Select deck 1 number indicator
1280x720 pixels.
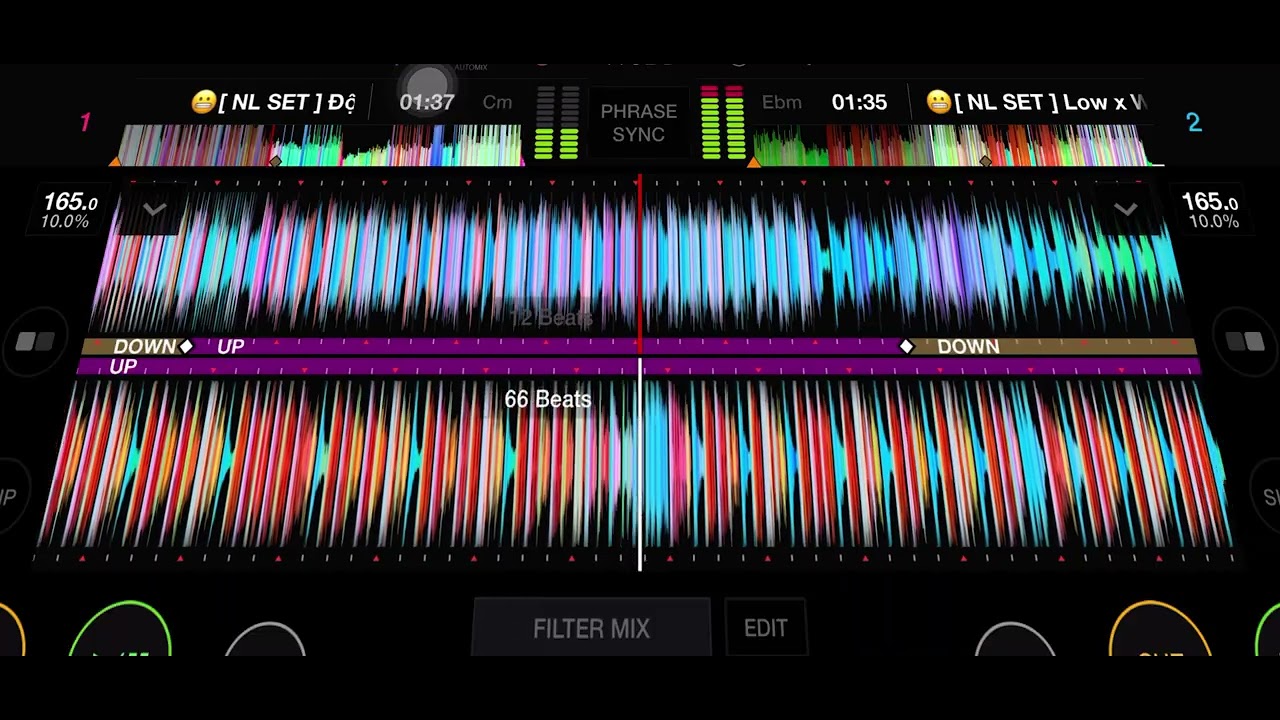pos(85,122)
